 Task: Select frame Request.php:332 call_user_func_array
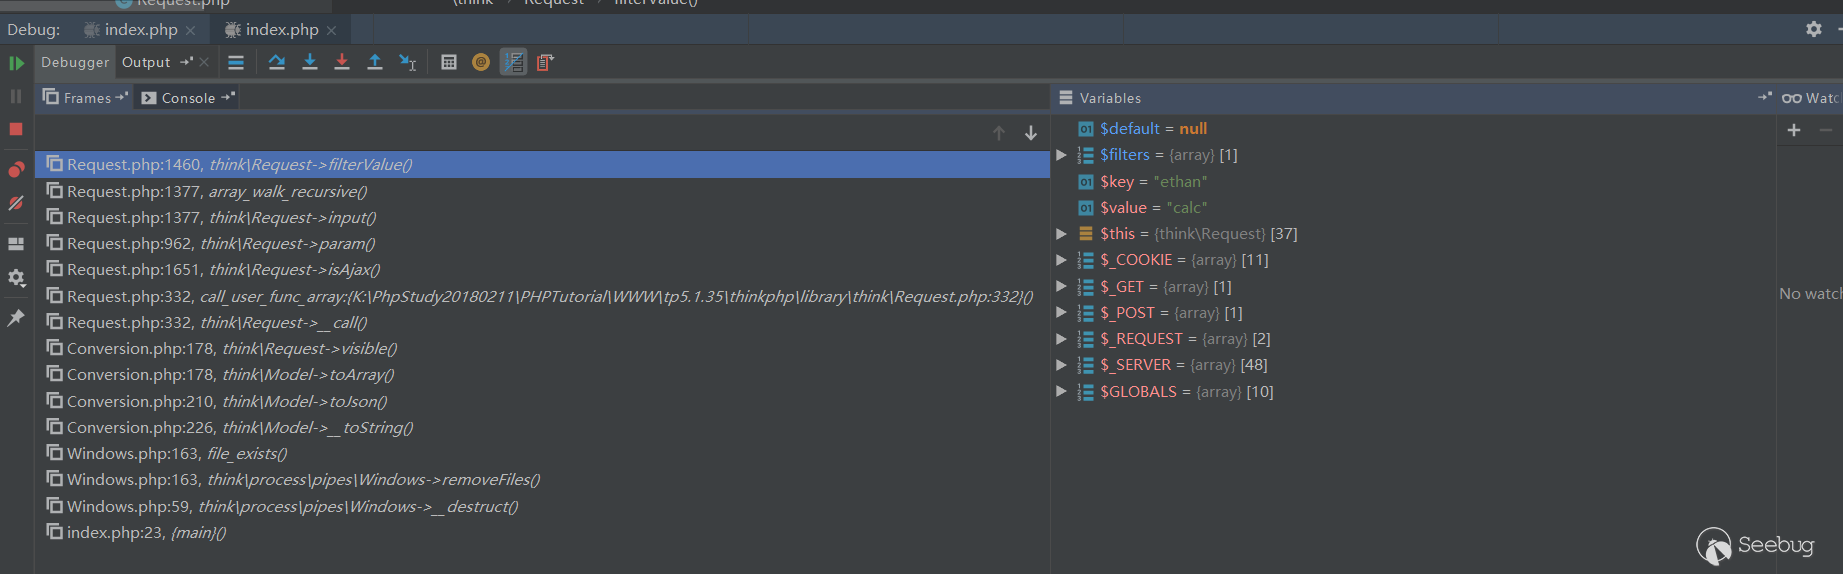coord(542,296)
